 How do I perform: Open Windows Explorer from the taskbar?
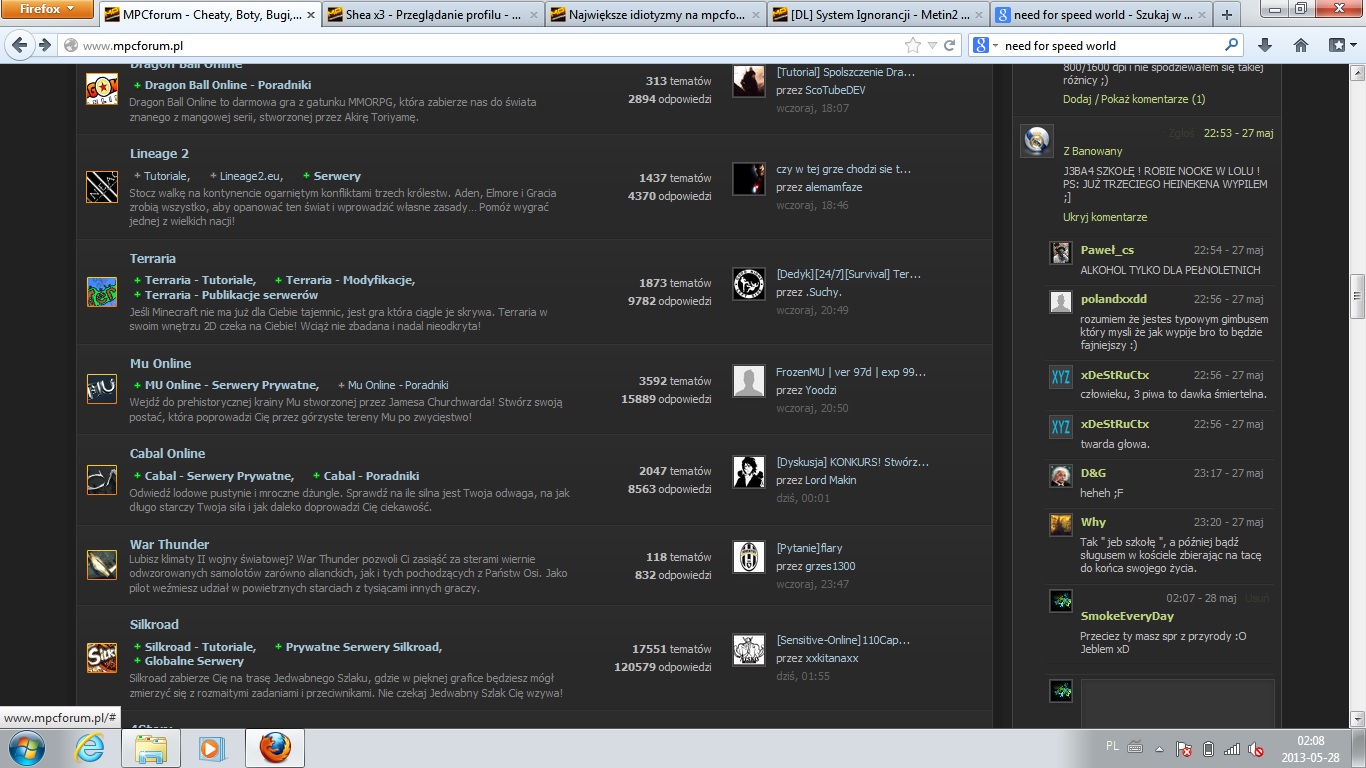tap(151, 748)
